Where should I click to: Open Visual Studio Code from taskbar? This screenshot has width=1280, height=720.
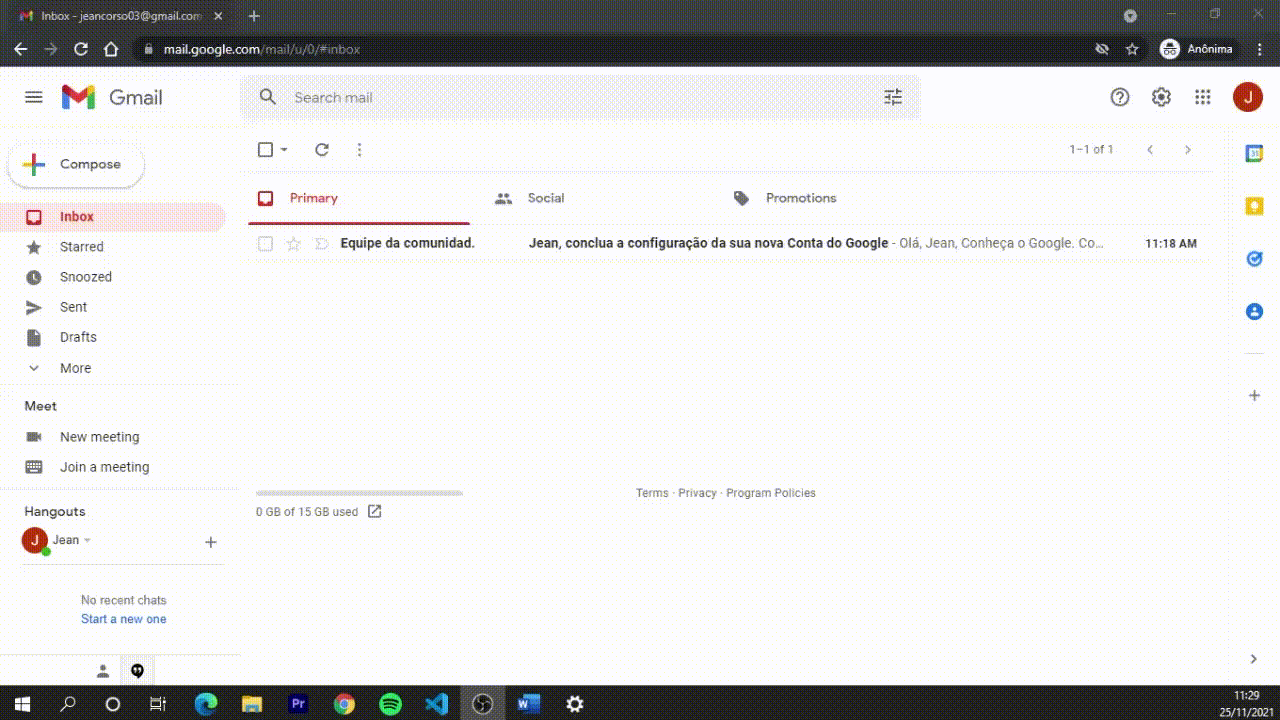[436, 704]
